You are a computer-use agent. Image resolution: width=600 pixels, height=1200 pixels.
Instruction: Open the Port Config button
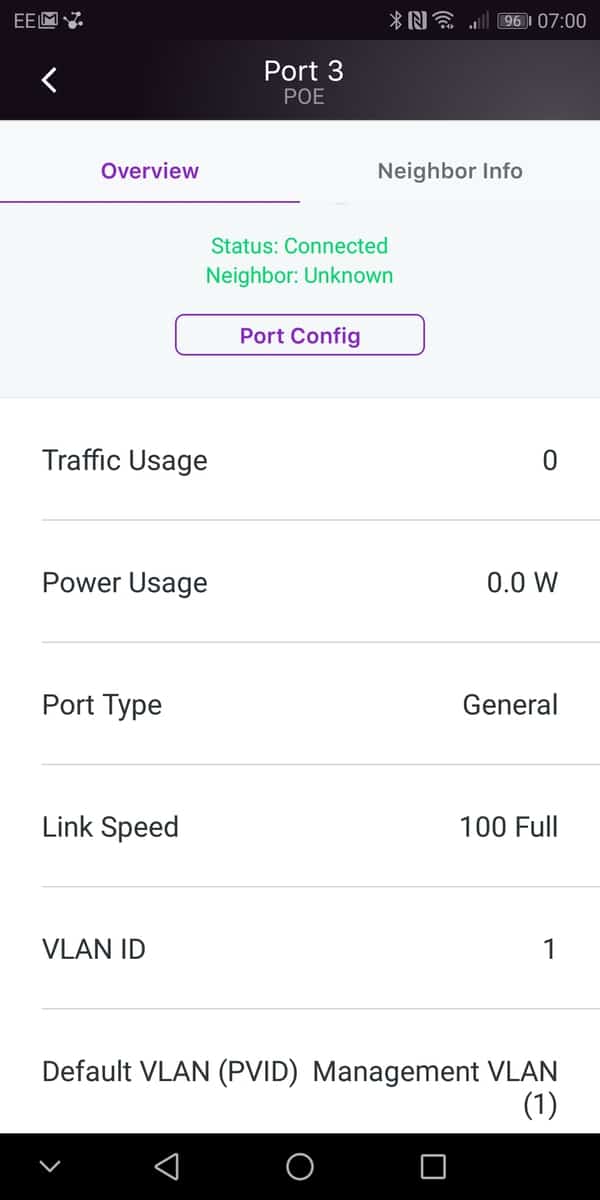(300, 335)
